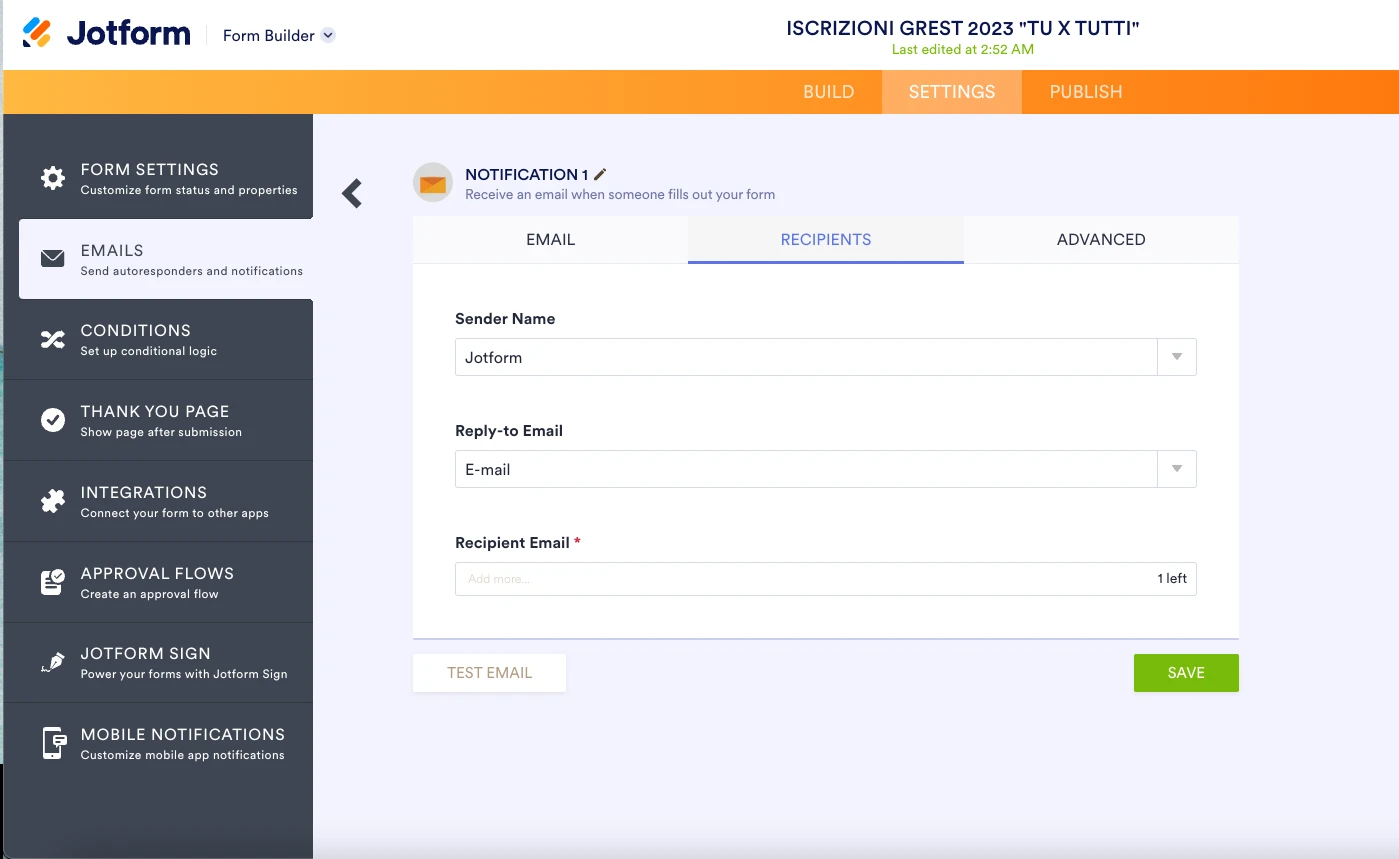Click the Jotform Sign pen icon

point(52,663)
